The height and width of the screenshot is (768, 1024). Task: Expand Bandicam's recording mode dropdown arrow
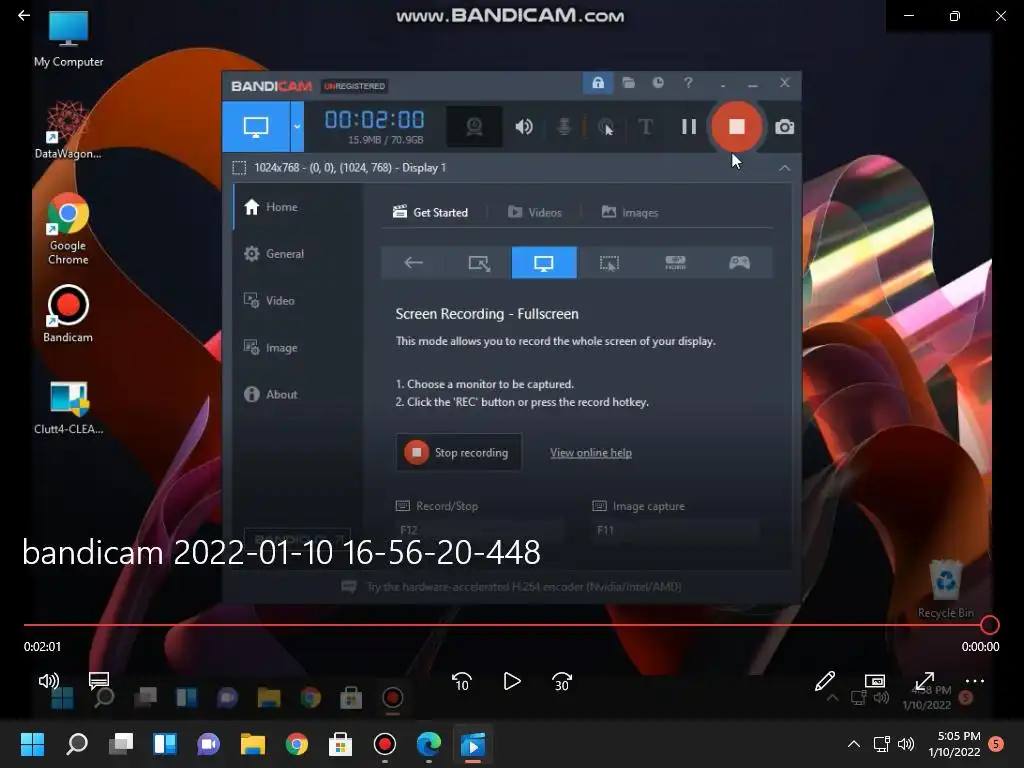coord(297,127)
